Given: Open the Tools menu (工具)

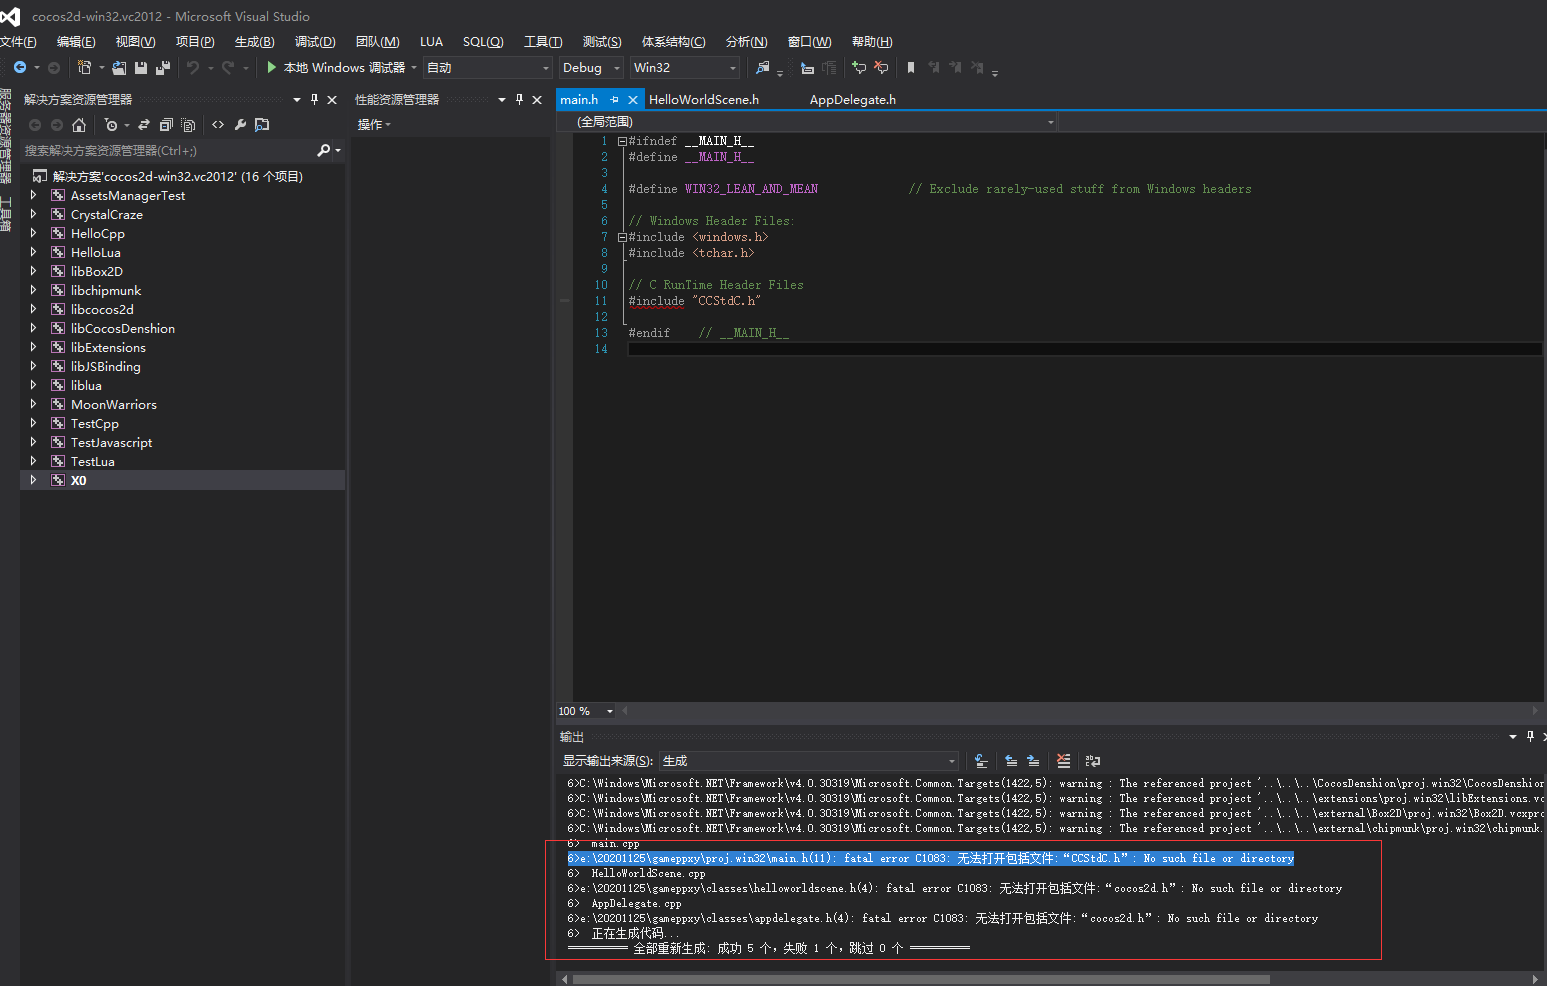Looking at the screenshot, I should pos(543,42).
